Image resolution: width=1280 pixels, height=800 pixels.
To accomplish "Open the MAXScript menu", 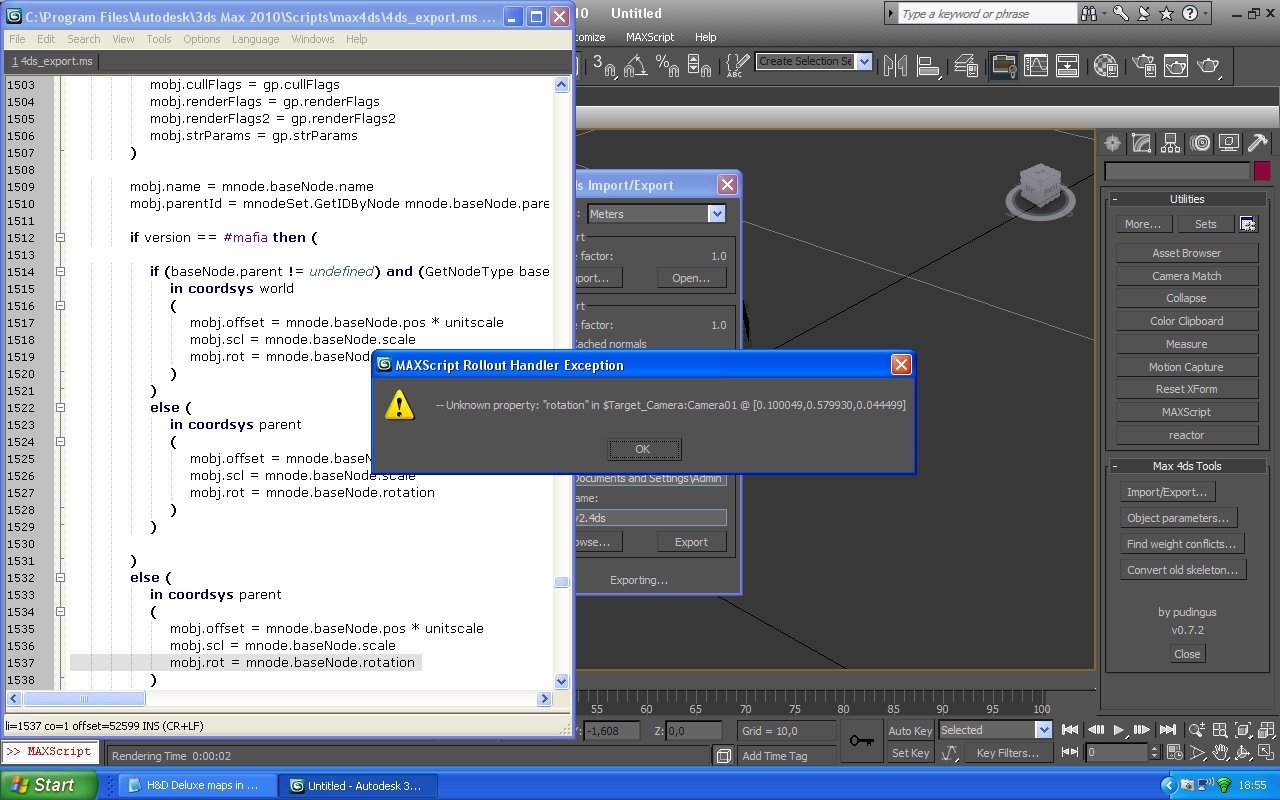I will click(x=650, y=37).
